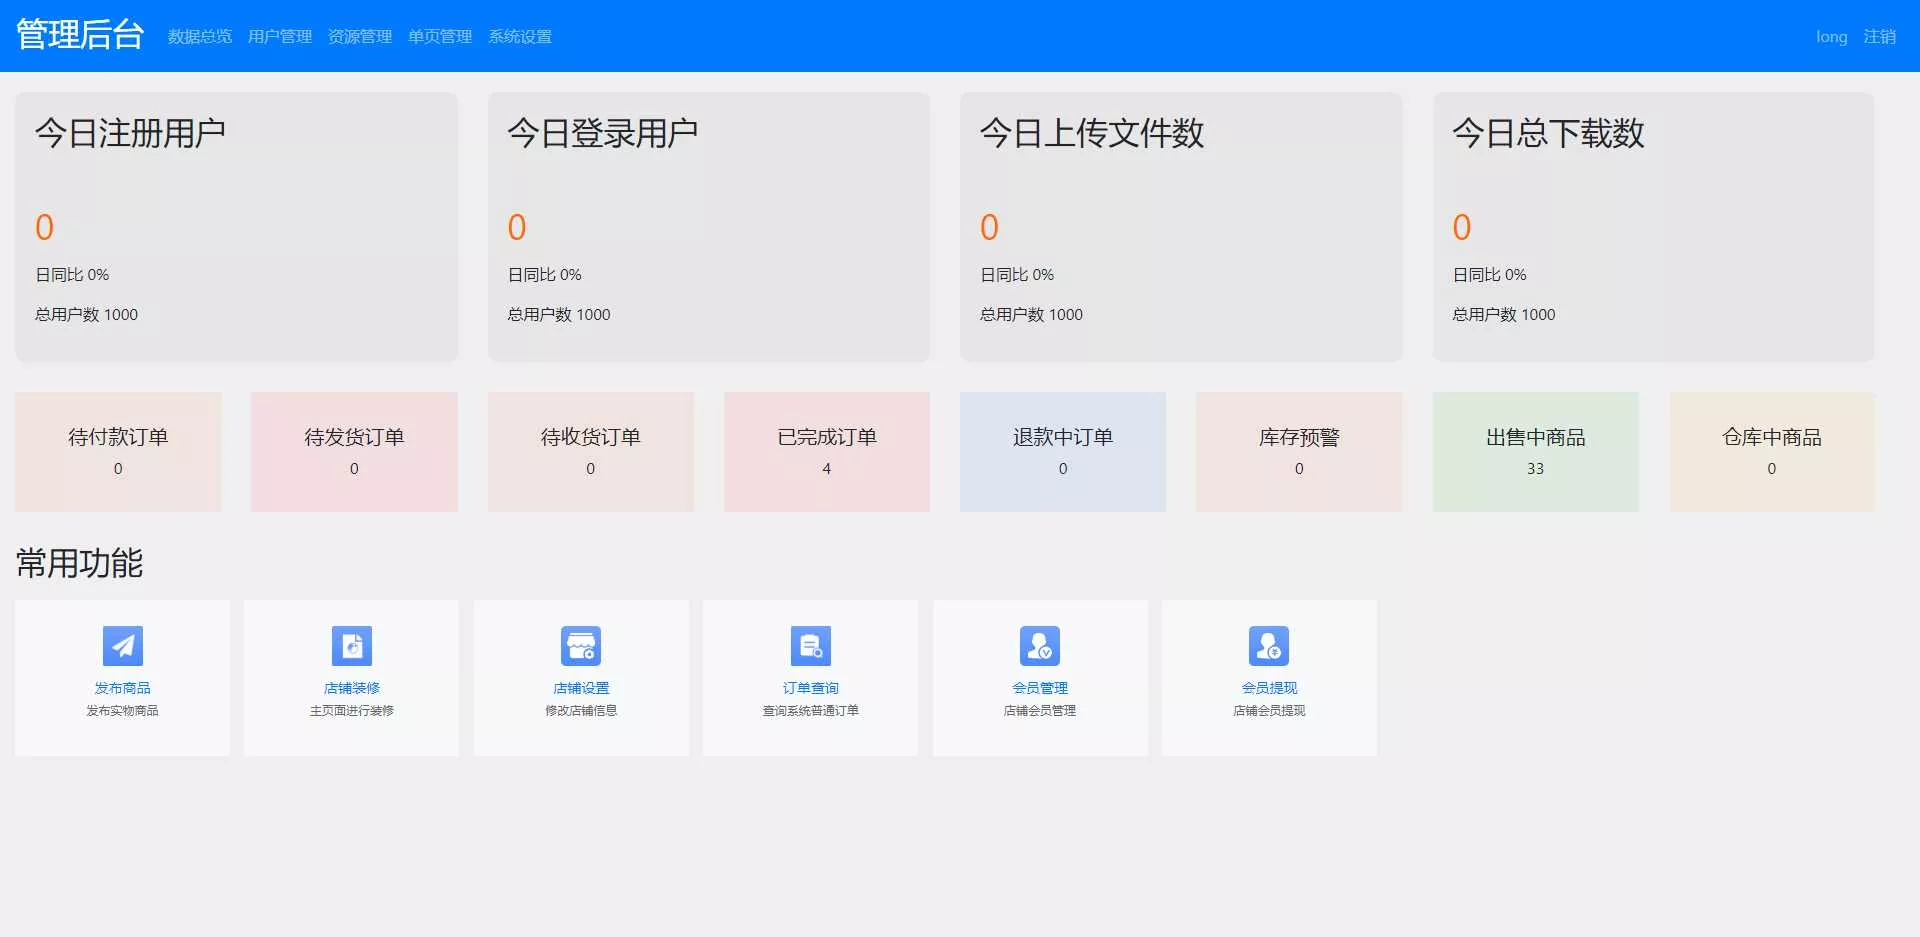The width and height of the screenshot is (1920, 937).
Task: Select the 待发货订单 tile
Action: click(354, 452)
